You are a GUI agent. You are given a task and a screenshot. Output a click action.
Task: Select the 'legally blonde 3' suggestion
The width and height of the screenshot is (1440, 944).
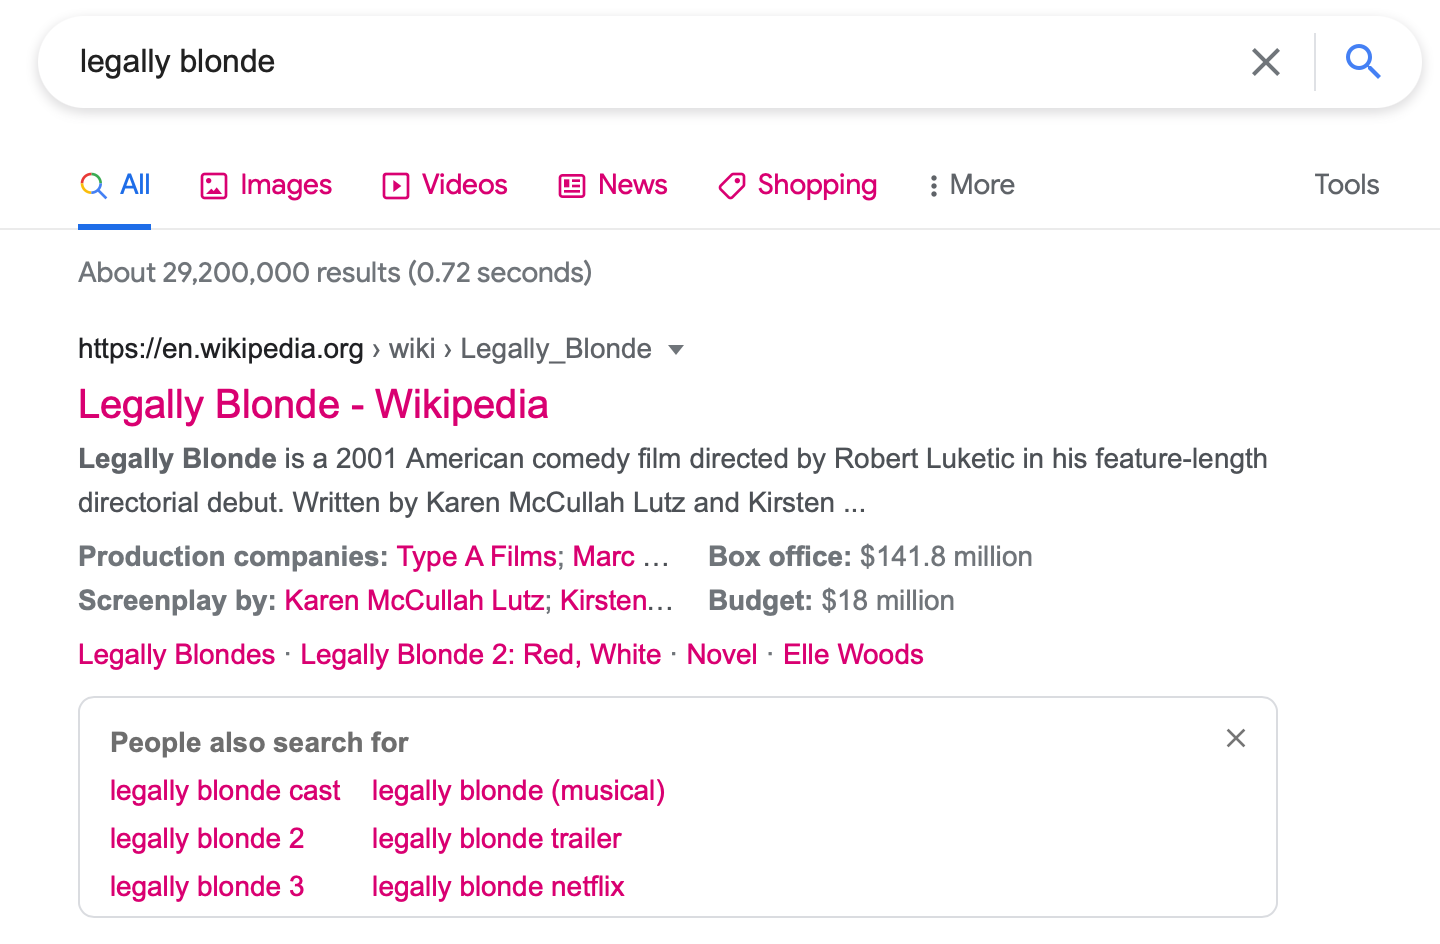pyautogui.click(x=207, y=887)
